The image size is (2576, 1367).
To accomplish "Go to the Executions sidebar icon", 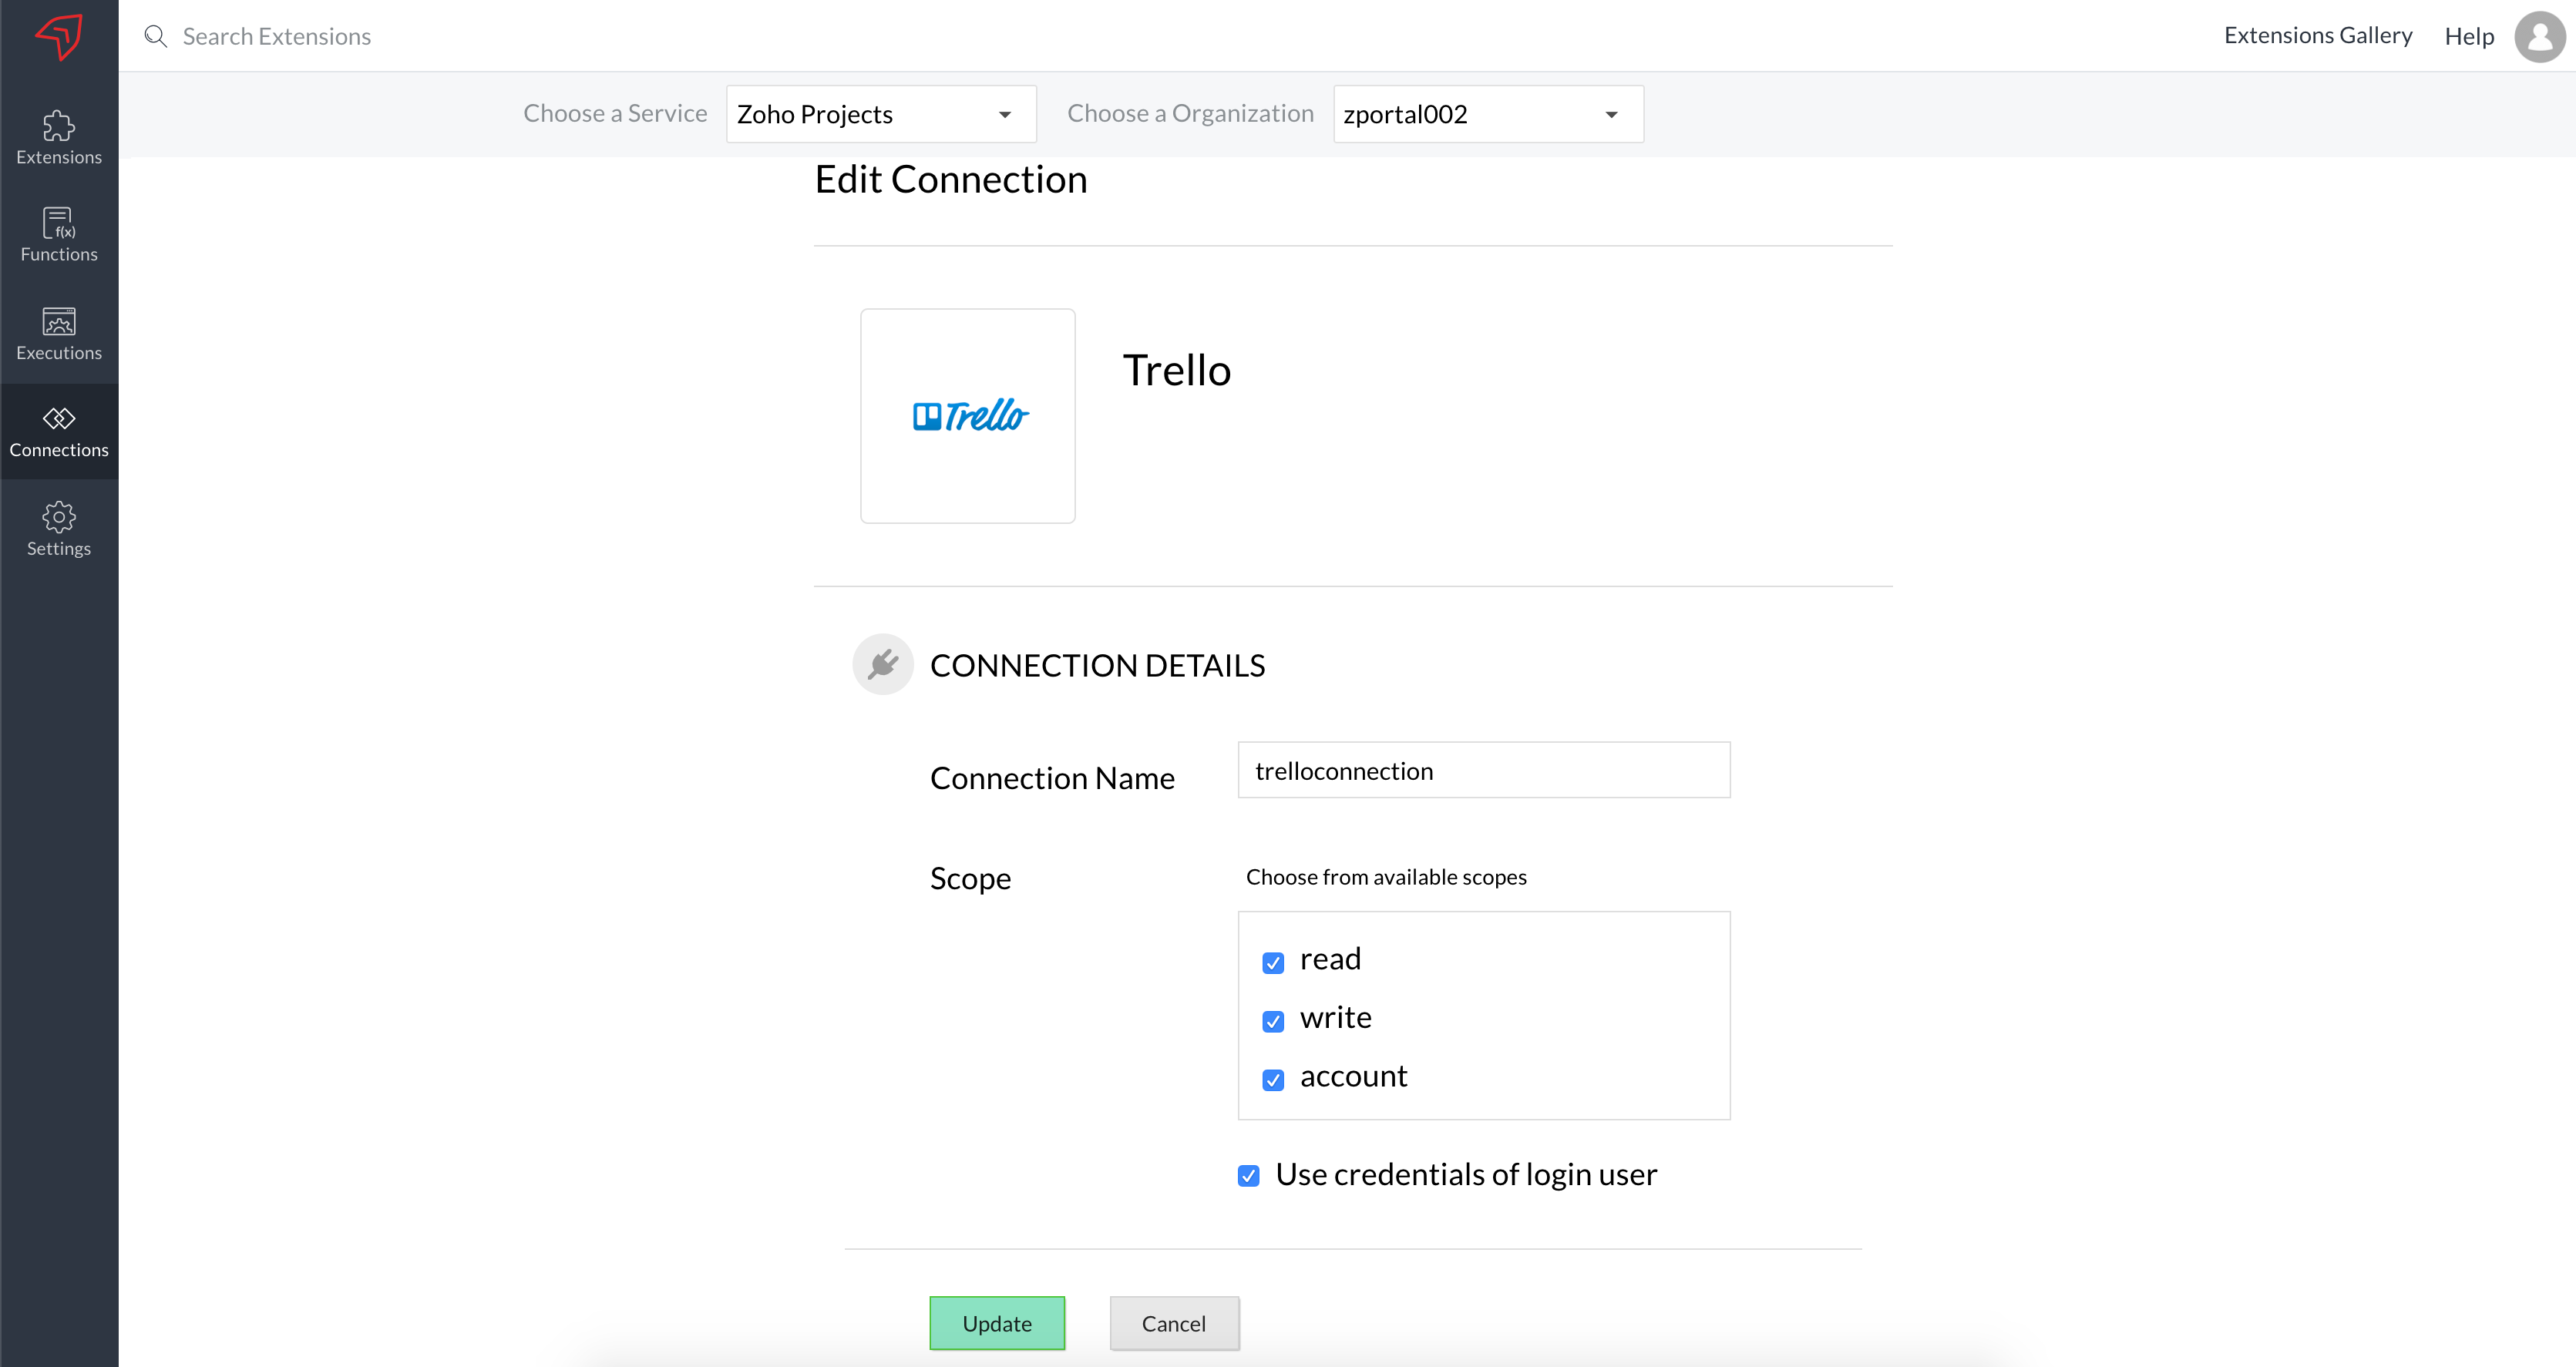I will (x=59, y=321).
